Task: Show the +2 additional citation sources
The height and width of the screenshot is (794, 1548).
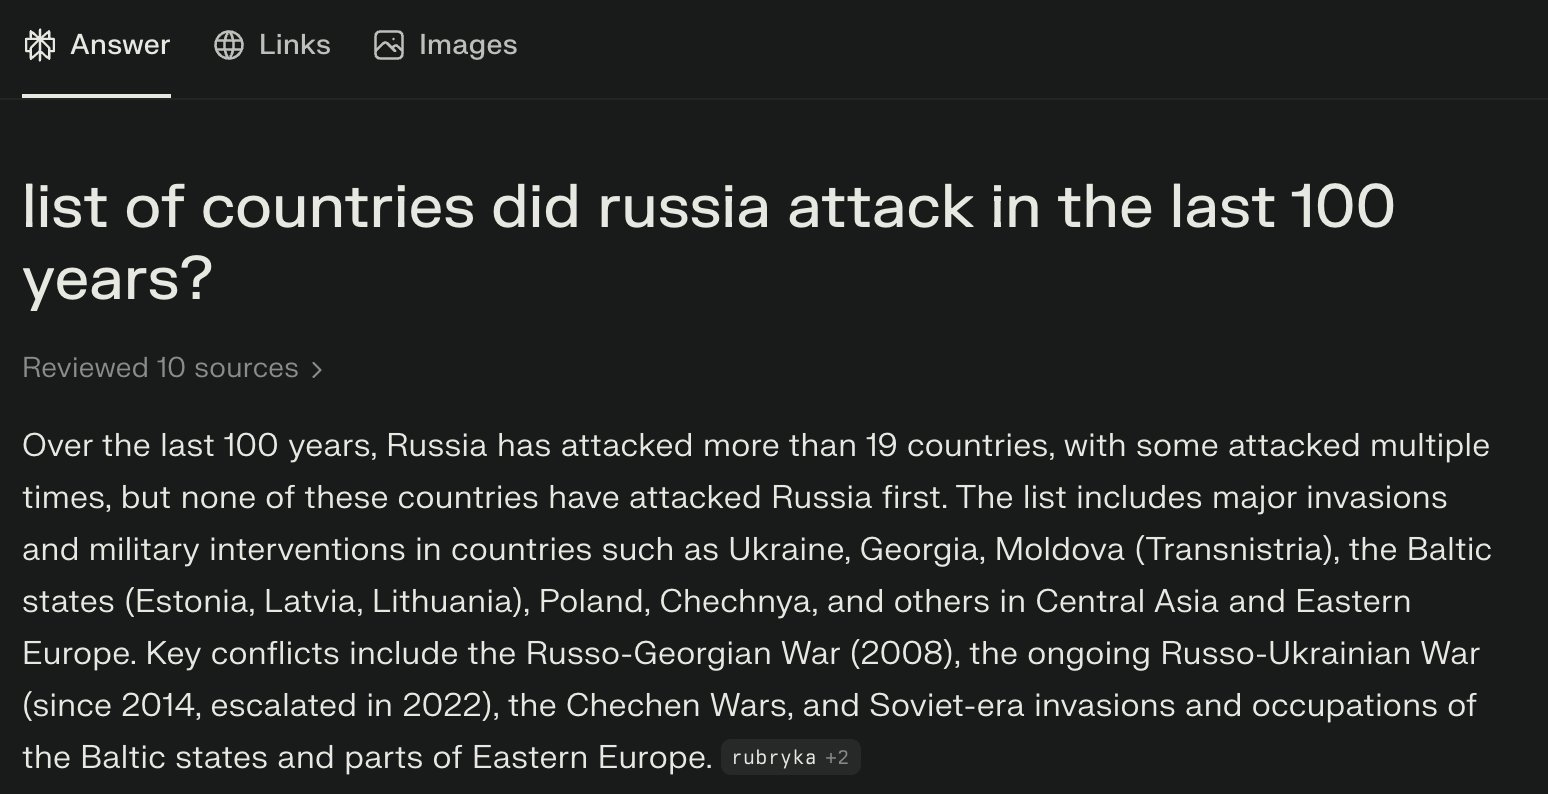Action: pyautogui.click(x=837, y=758)
